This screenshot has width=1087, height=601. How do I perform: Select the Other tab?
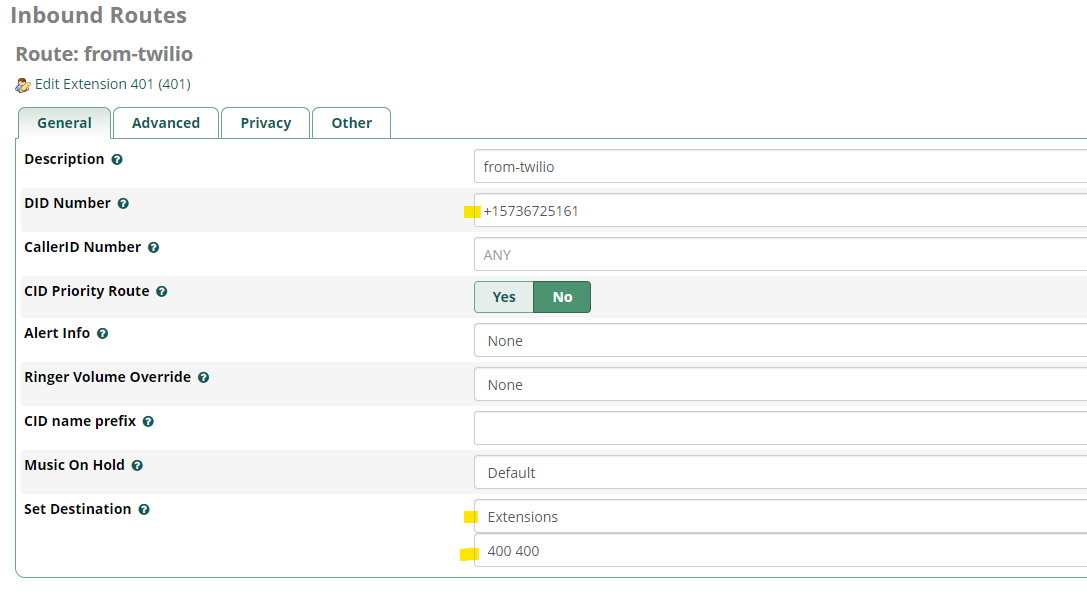point(351,122)
